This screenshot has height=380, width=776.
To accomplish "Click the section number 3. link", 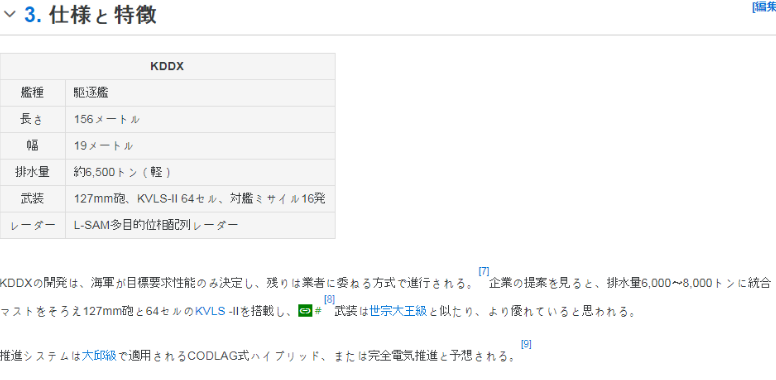I will (x=33, y=15).
